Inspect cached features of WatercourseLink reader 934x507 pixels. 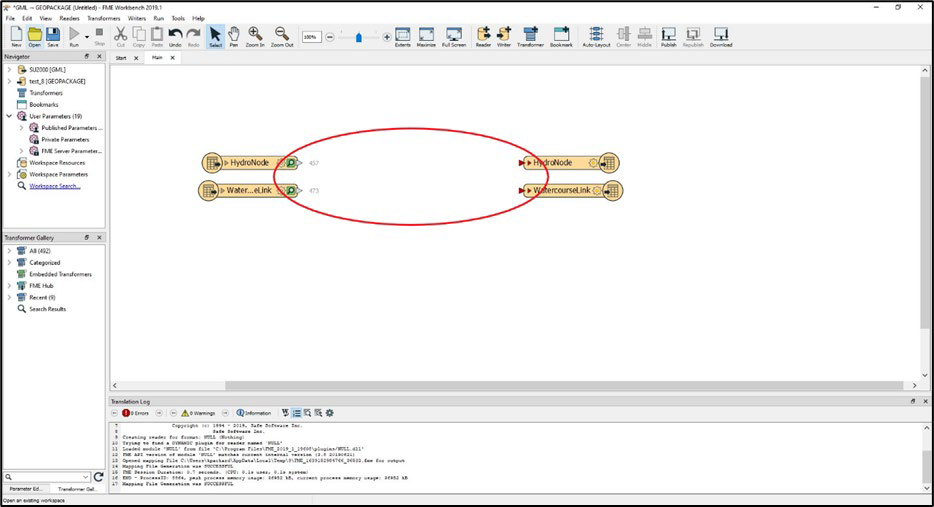coord(291,191)
